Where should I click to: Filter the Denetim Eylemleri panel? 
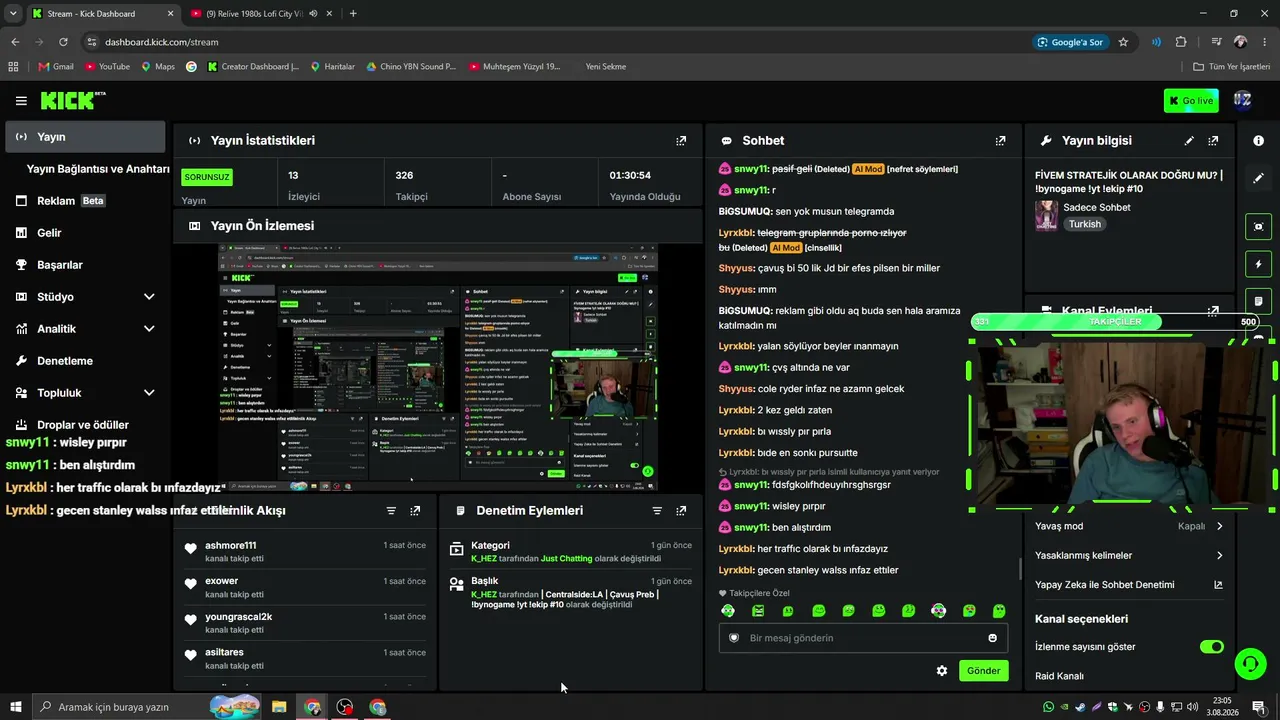click(657, 511)
